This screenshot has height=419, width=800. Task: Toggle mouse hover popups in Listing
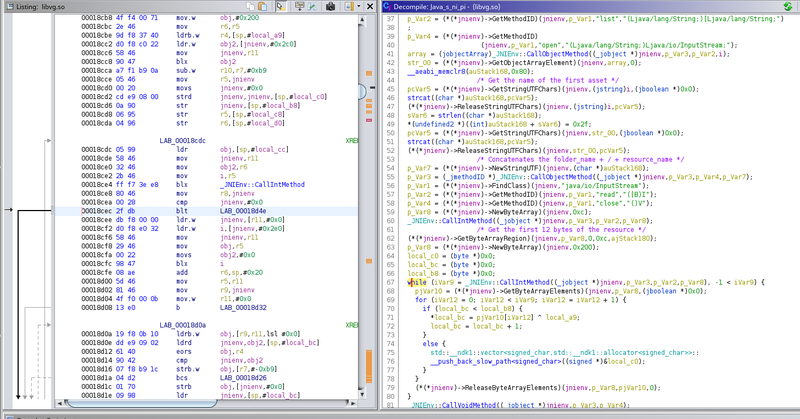pyautogui.click(x=281, y=7)
